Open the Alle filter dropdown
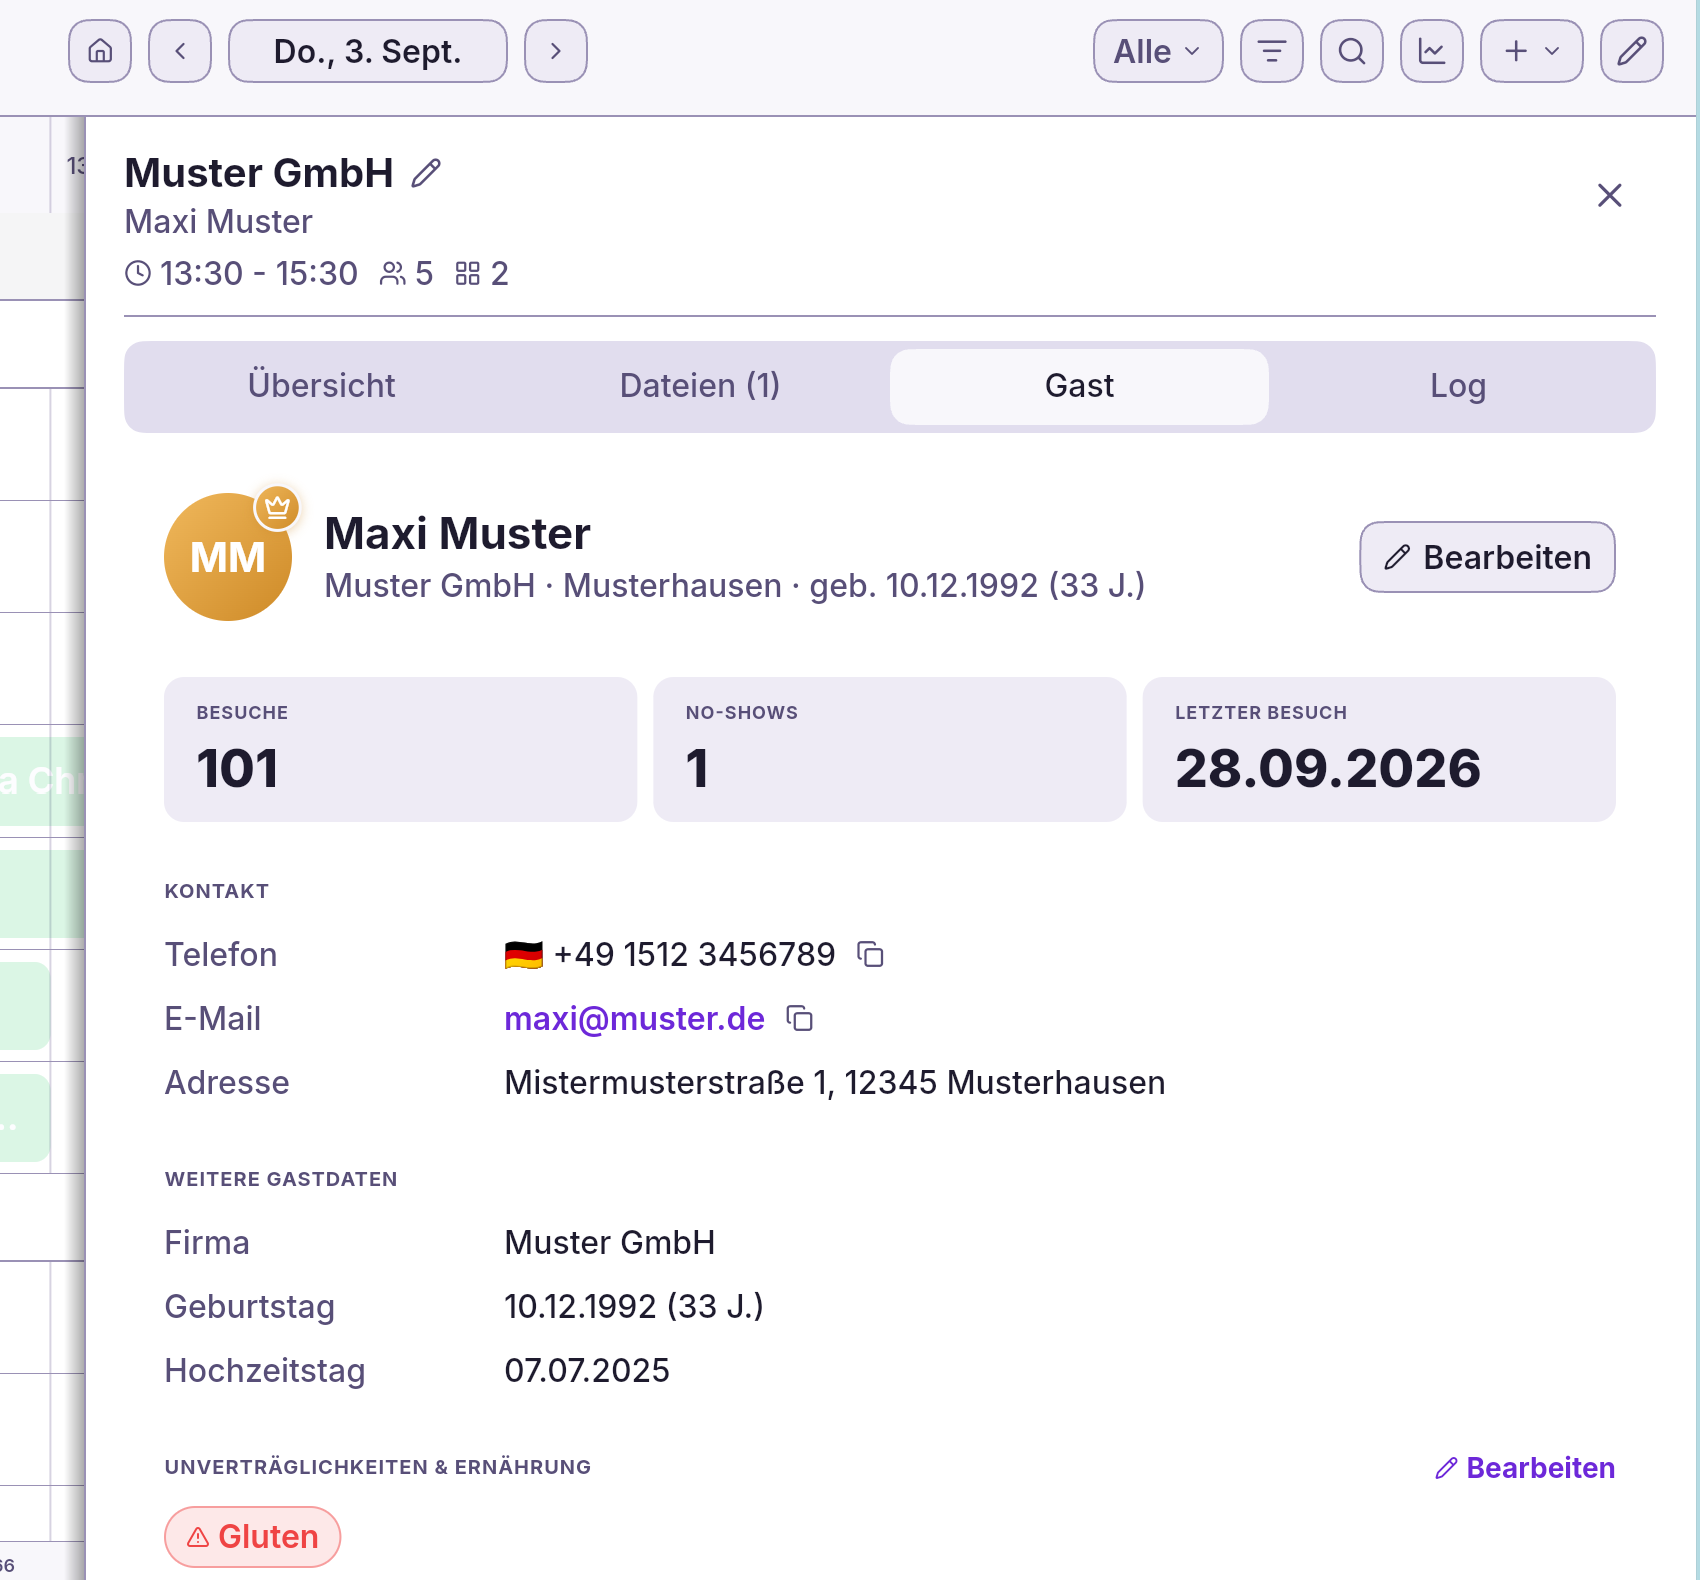 click(x=1158, y=51)
